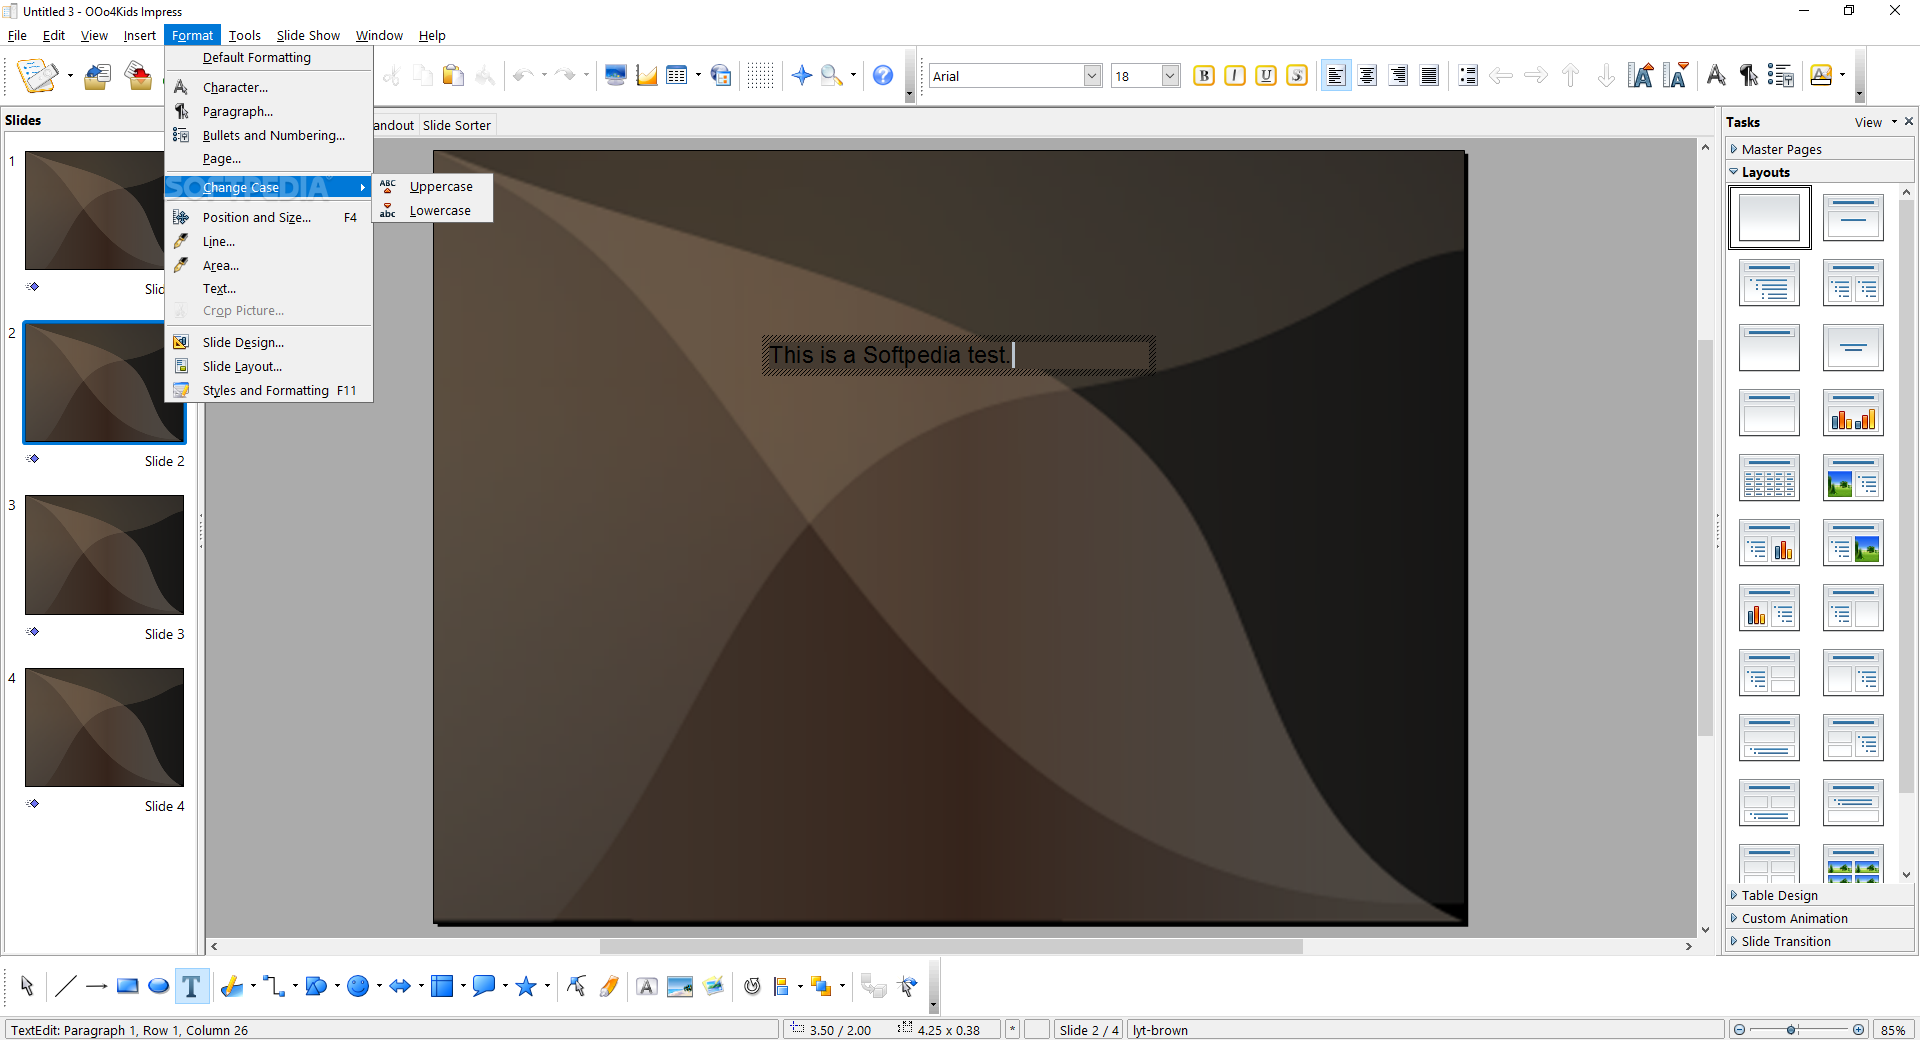Open the Navigator star icon

pos(801,75)
